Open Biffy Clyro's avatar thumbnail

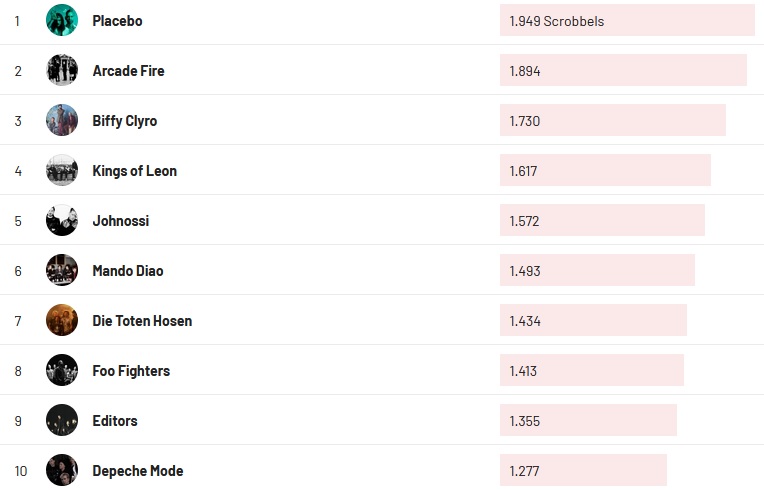[62, 120]
